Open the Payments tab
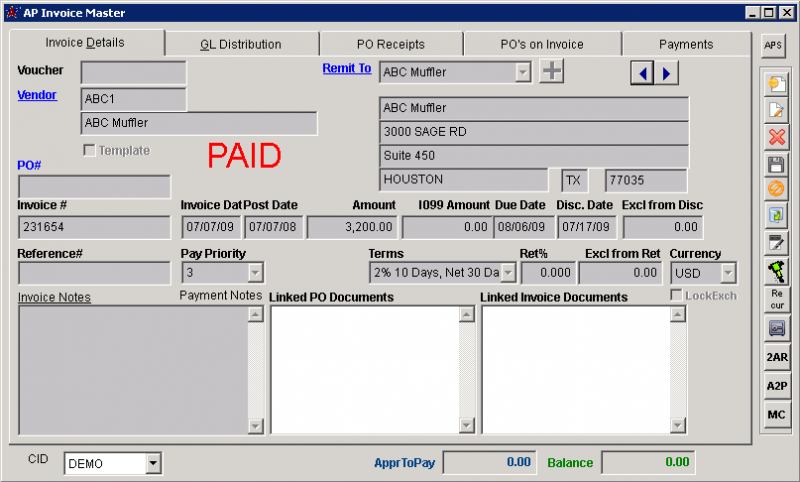Viewport: 800px width, 482px height. click(x=685, y=44)
